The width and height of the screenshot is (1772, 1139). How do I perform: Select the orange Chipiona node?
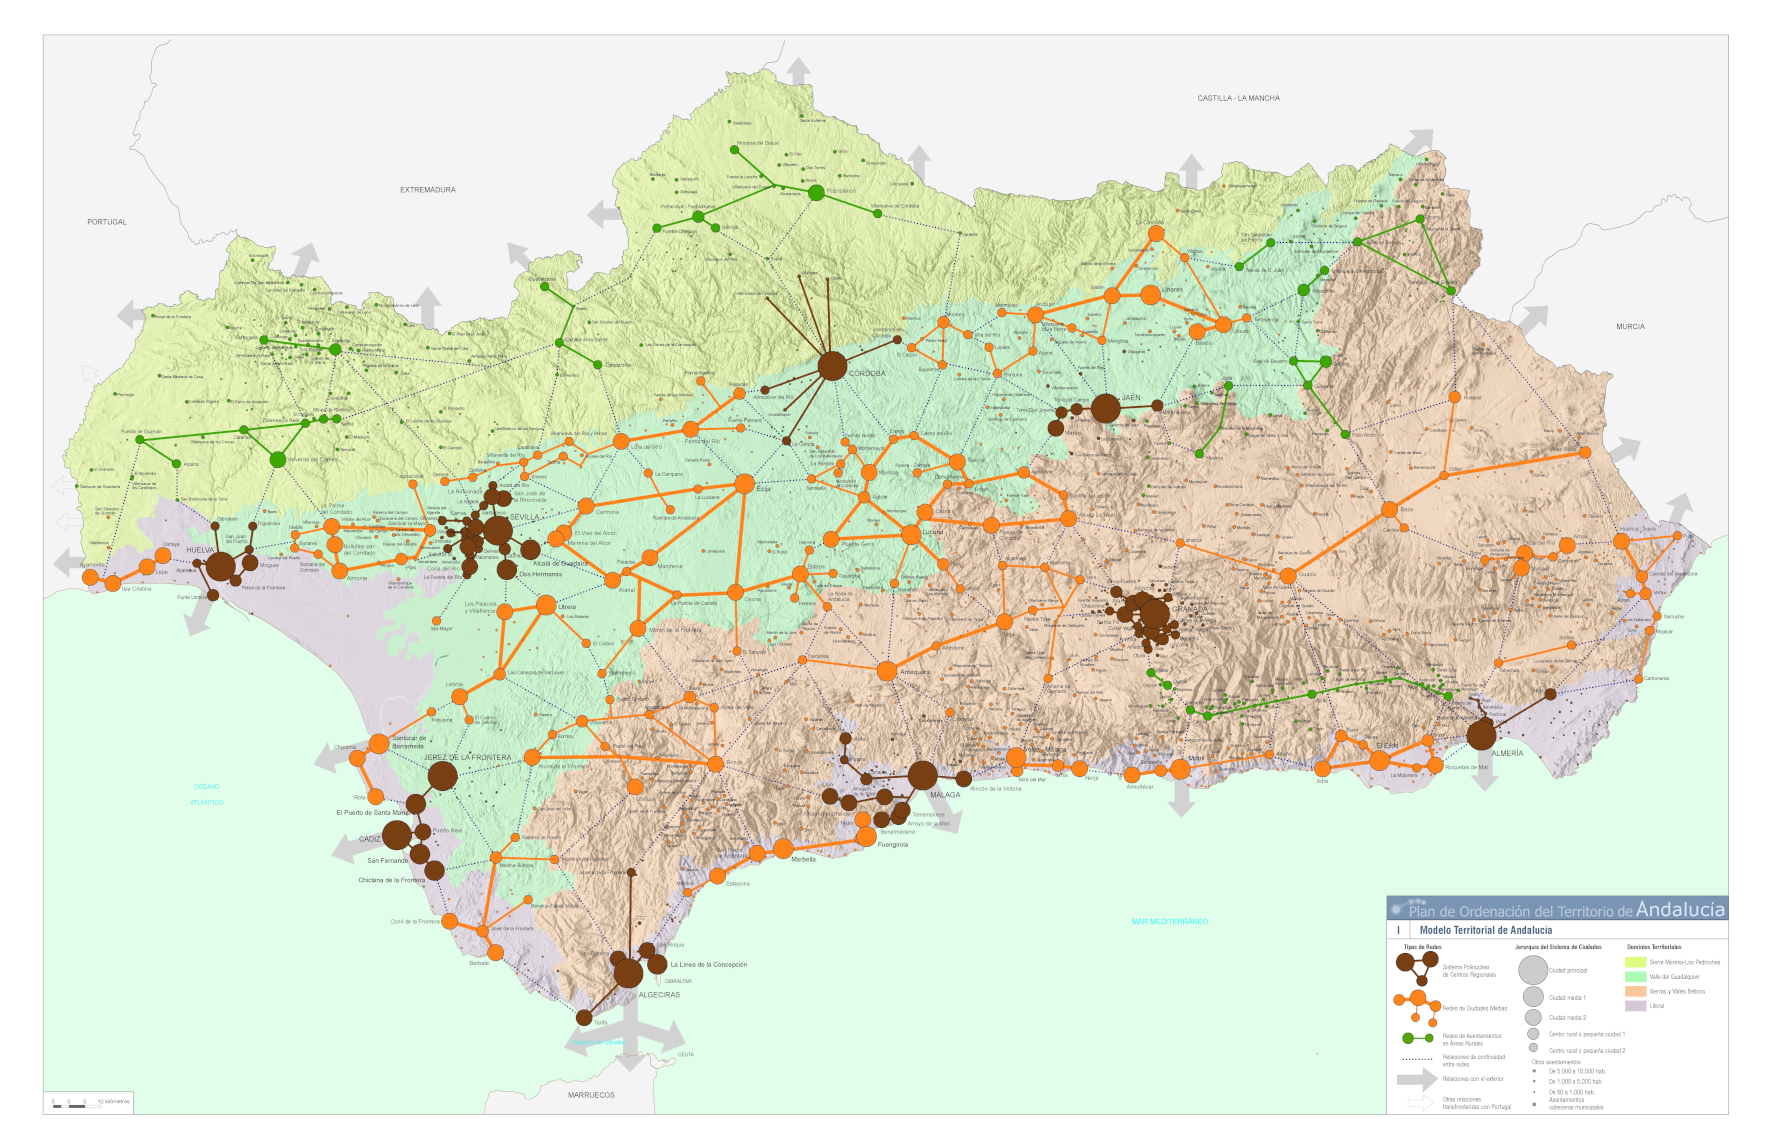[x=357, y=758]
